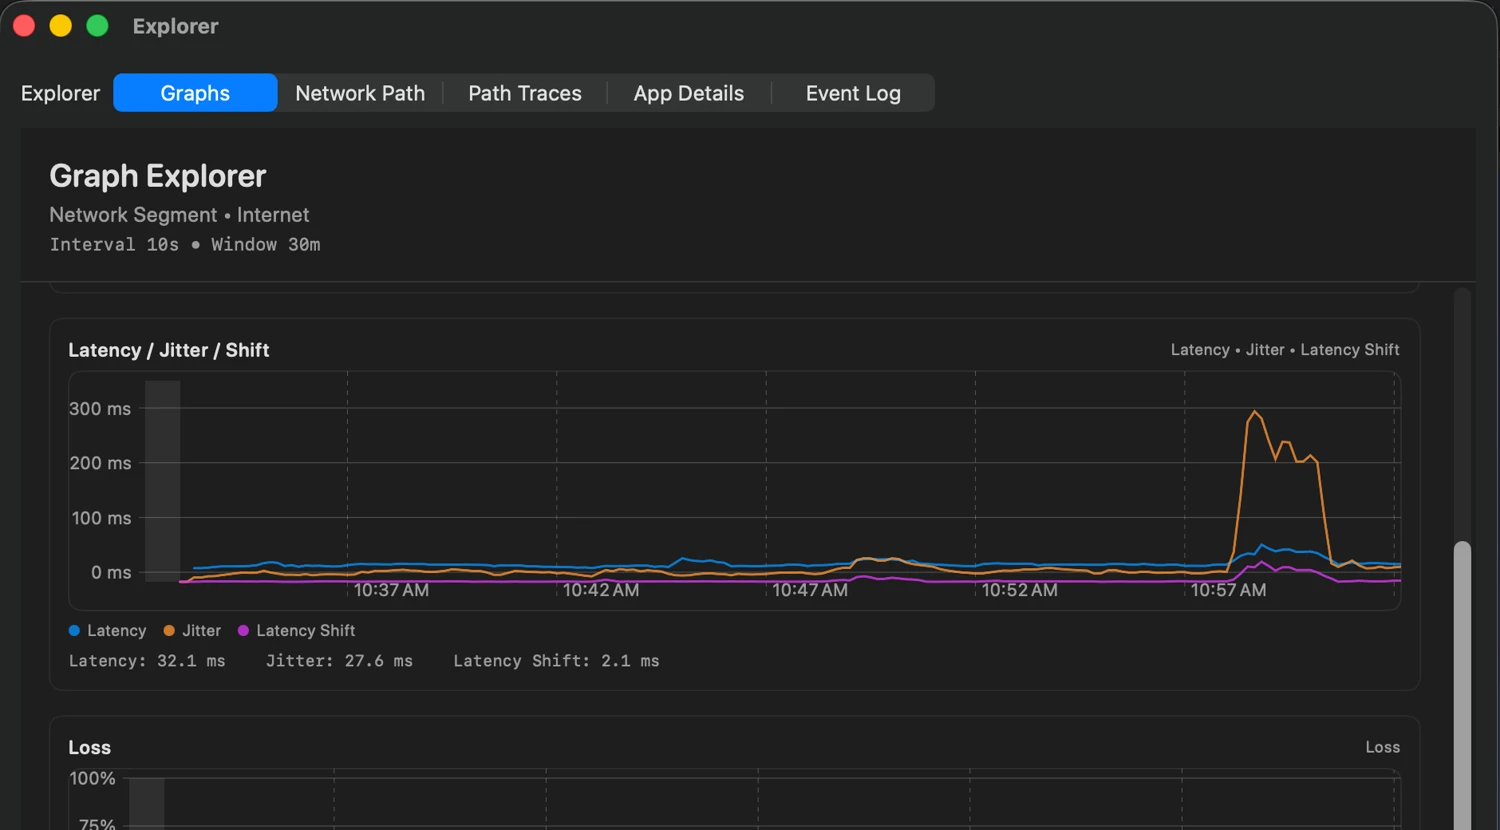Open the Path Traces tab

(x=525, y=93)
